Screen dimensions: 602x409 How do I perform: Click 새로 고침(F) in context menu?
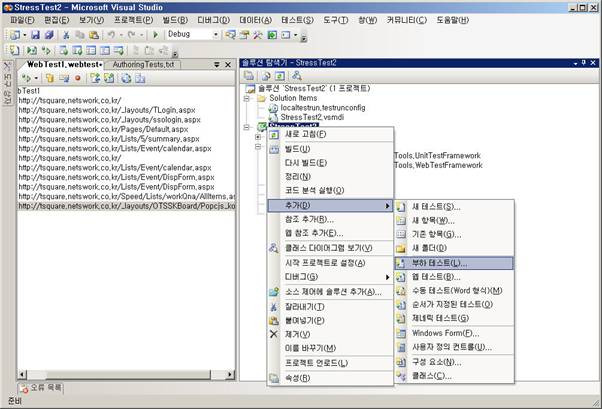point(331,134)
